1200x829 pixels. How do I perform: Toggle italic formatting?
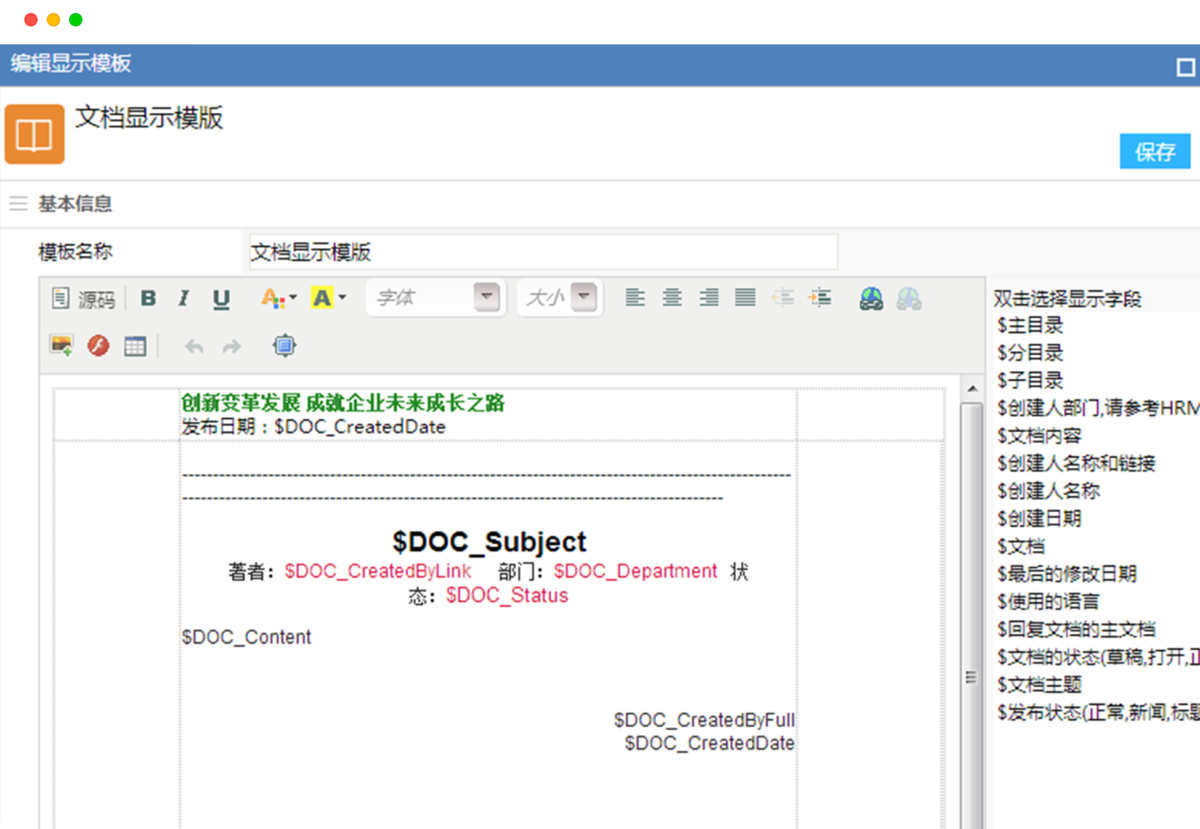[183, 298]
